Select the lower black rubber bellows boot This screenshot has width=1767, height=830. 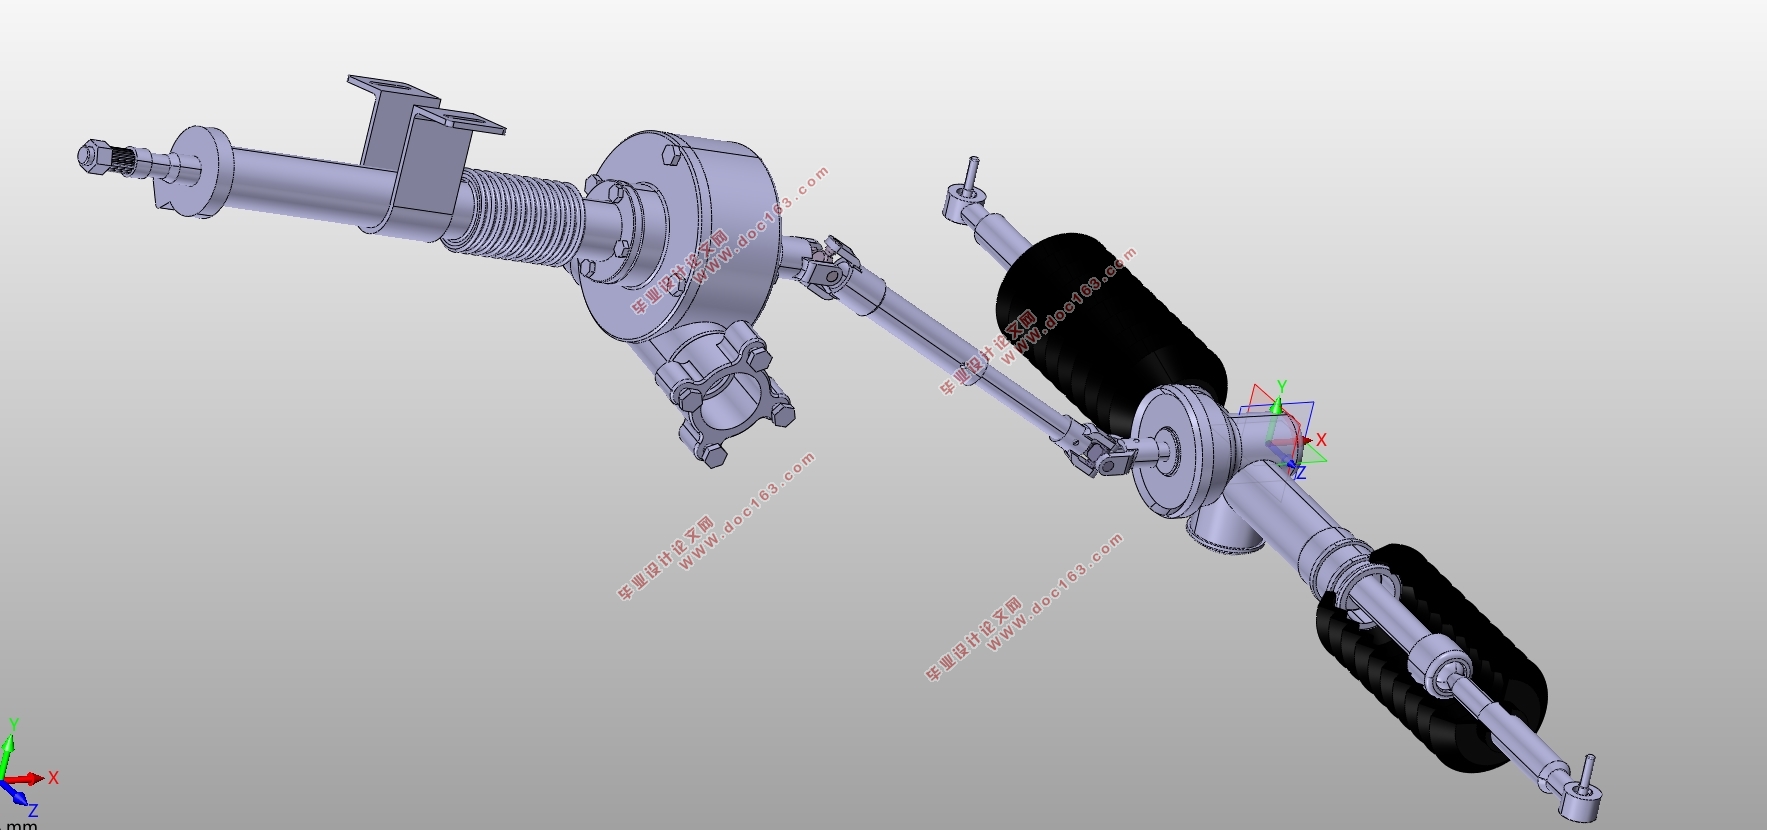click(1432, 658)
